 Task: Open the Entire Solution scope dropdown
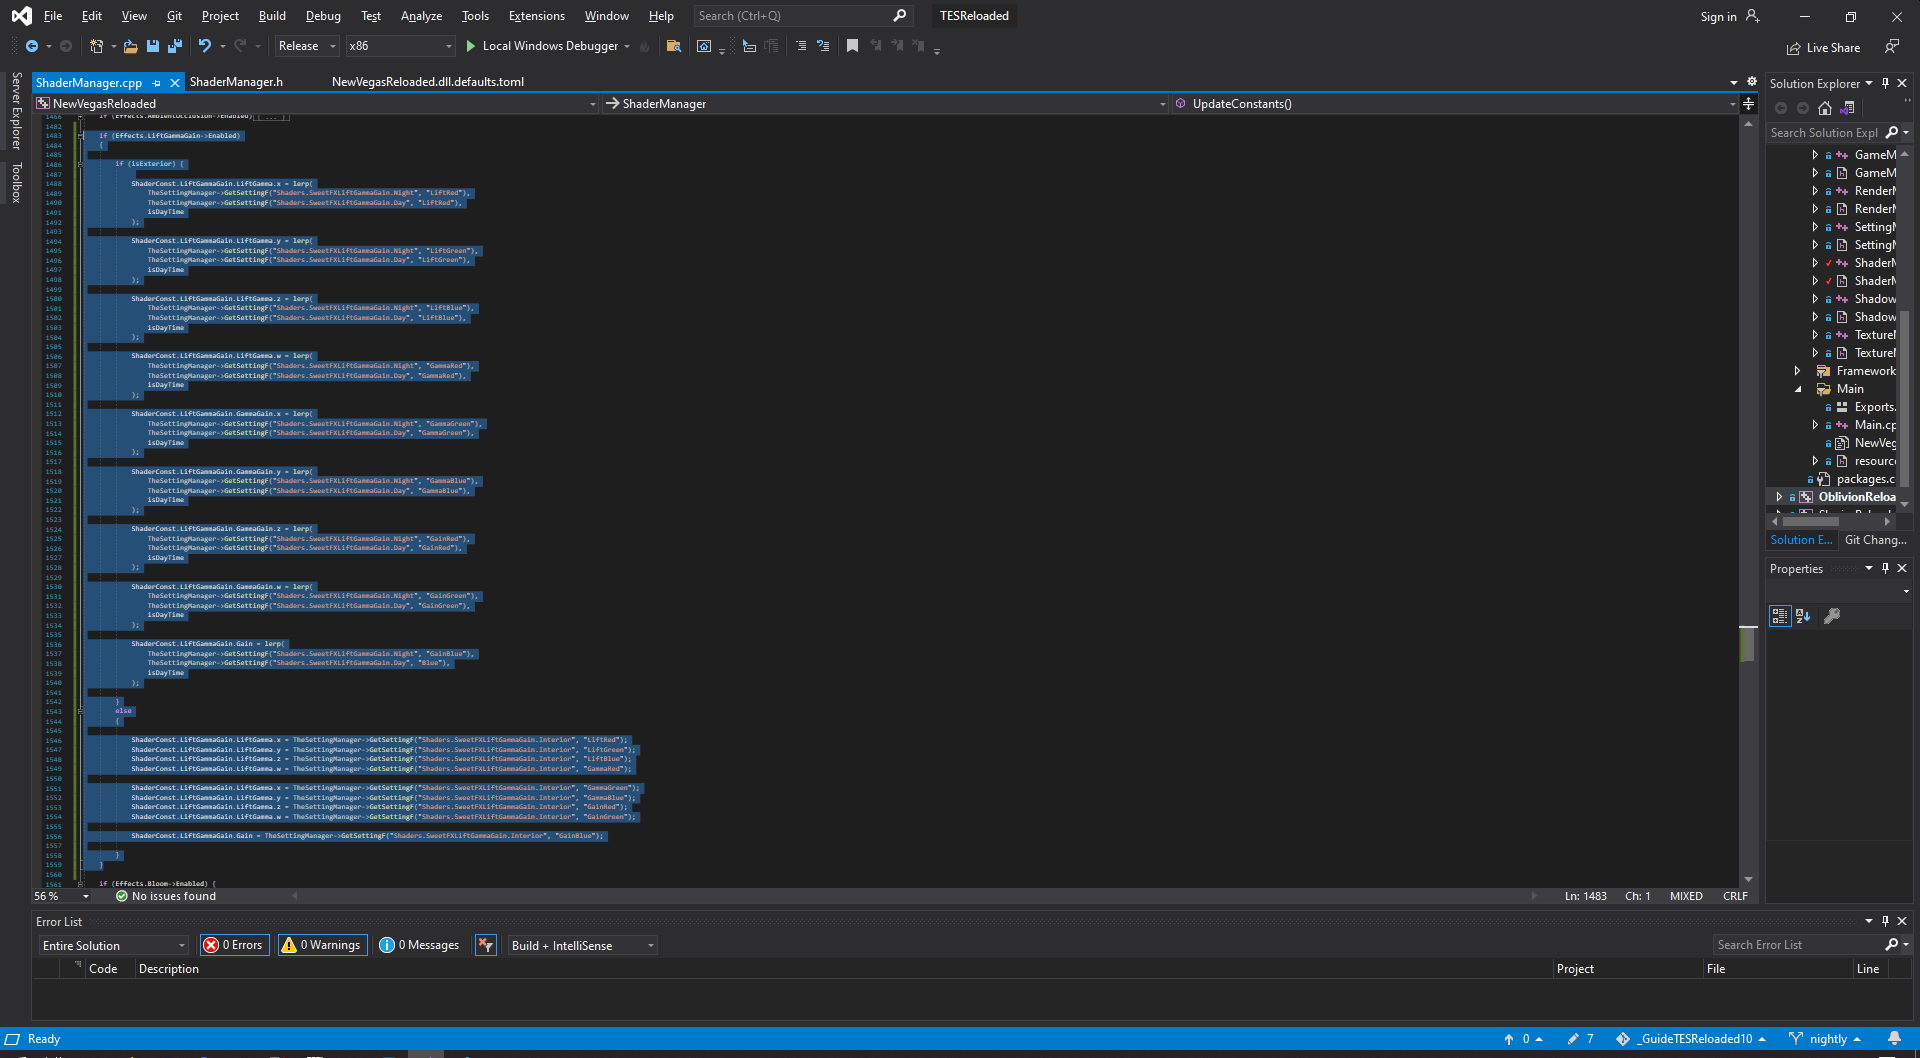(x=113, y=945)
